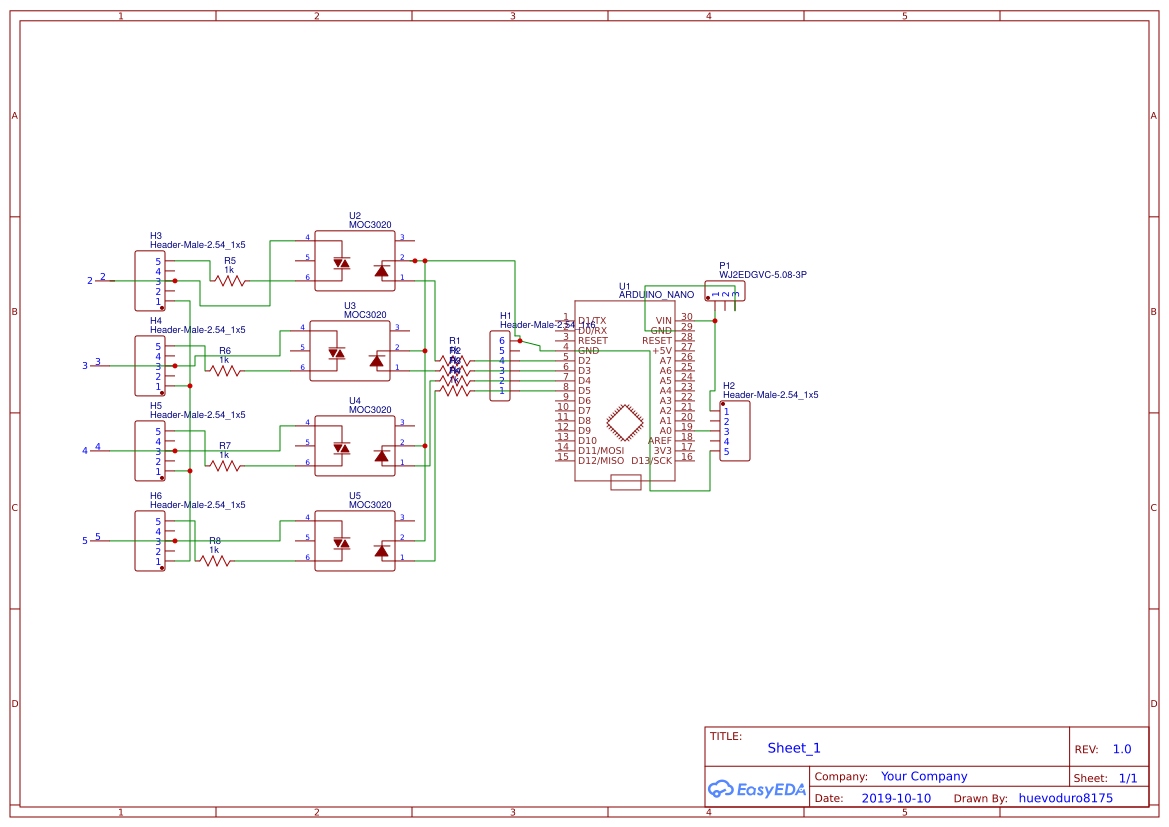Select the net label on resistor R1 stack
1169x827 pixels.
tap(455, 340)
